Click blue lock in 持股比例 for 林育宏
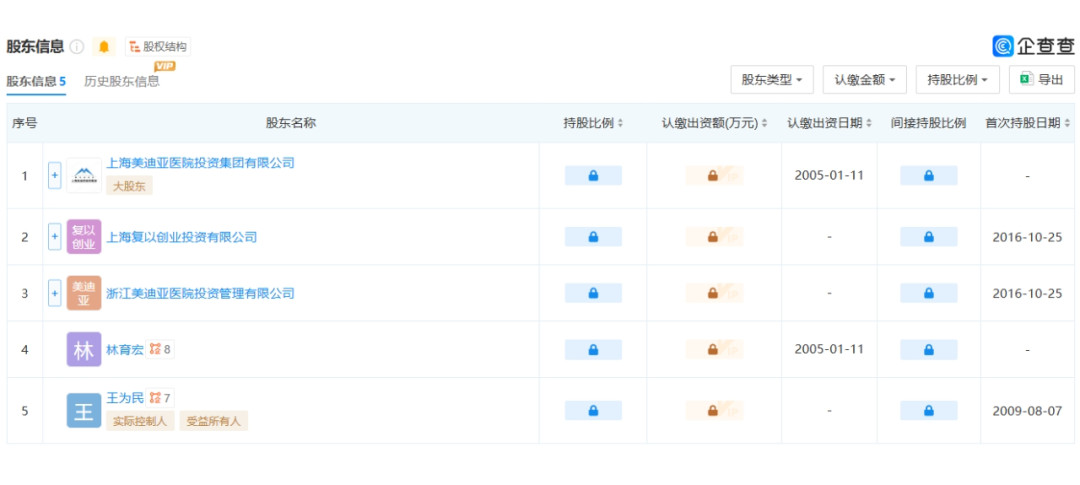1080x485 pixels. click(593, 350)
